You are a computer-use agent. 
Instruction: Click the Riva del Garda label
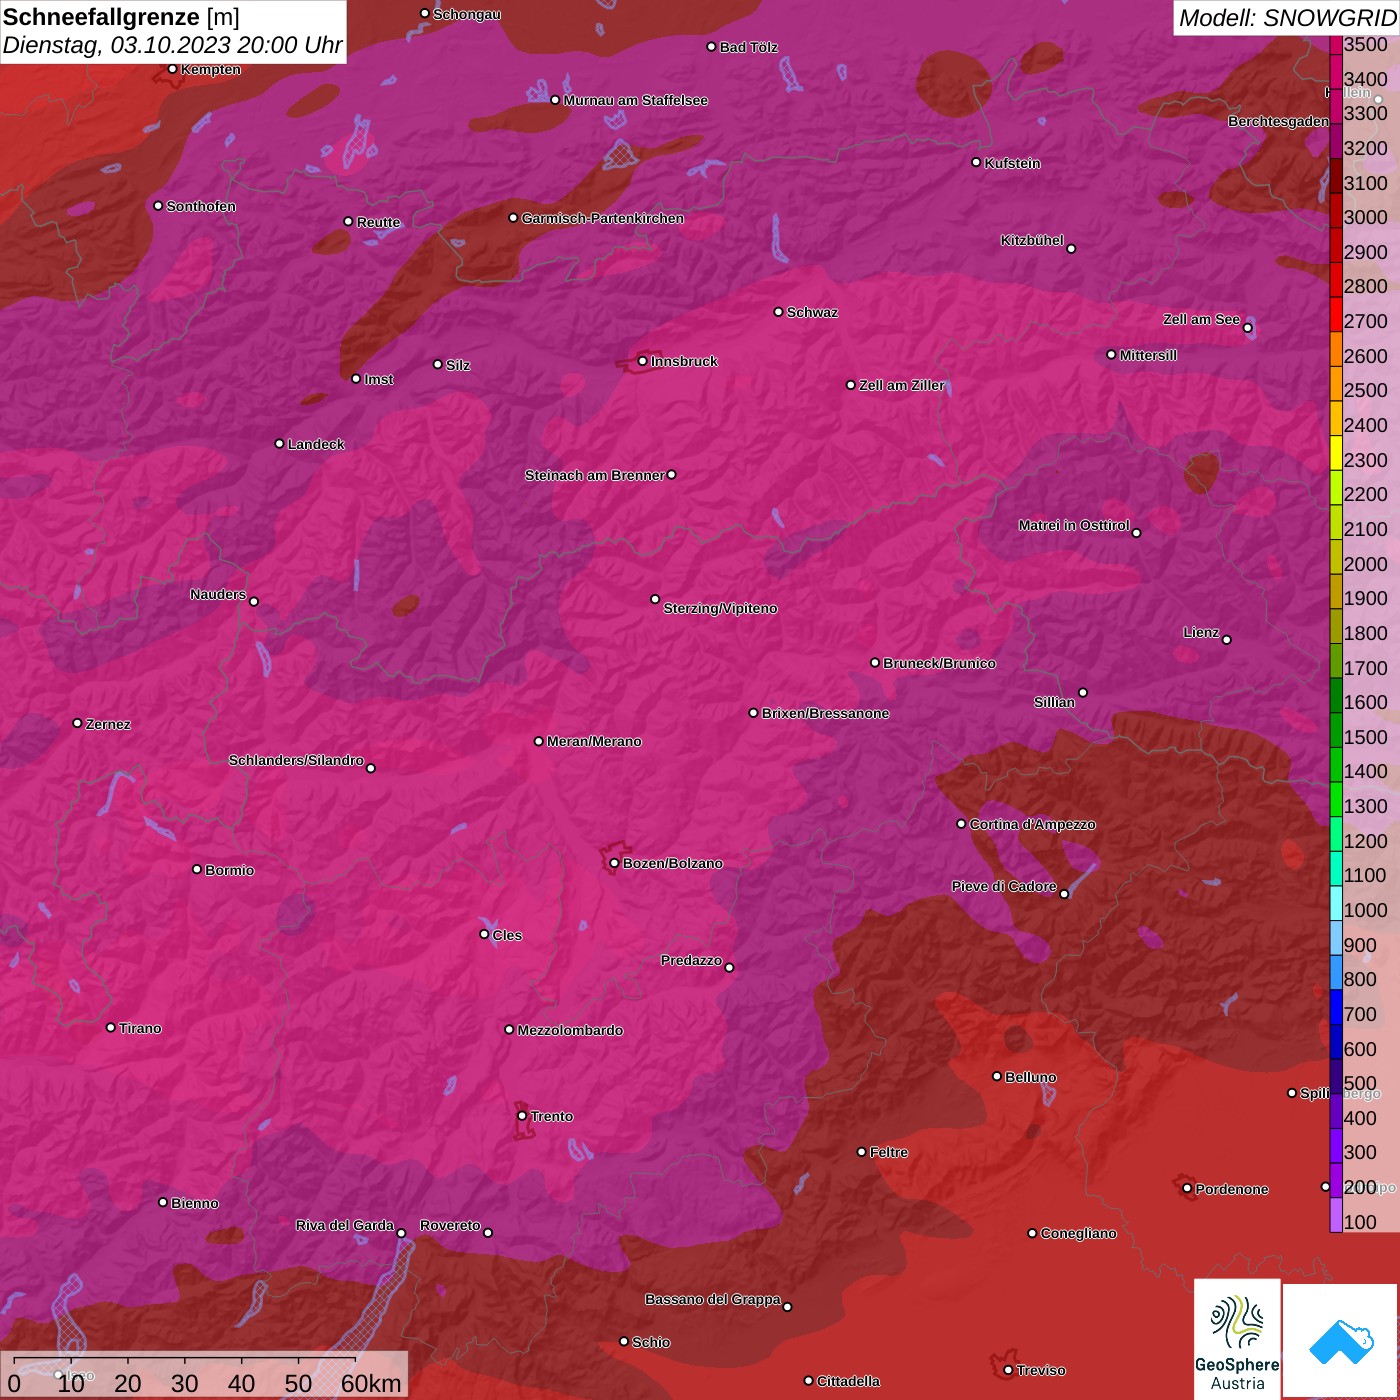(x=345, y=1225)
